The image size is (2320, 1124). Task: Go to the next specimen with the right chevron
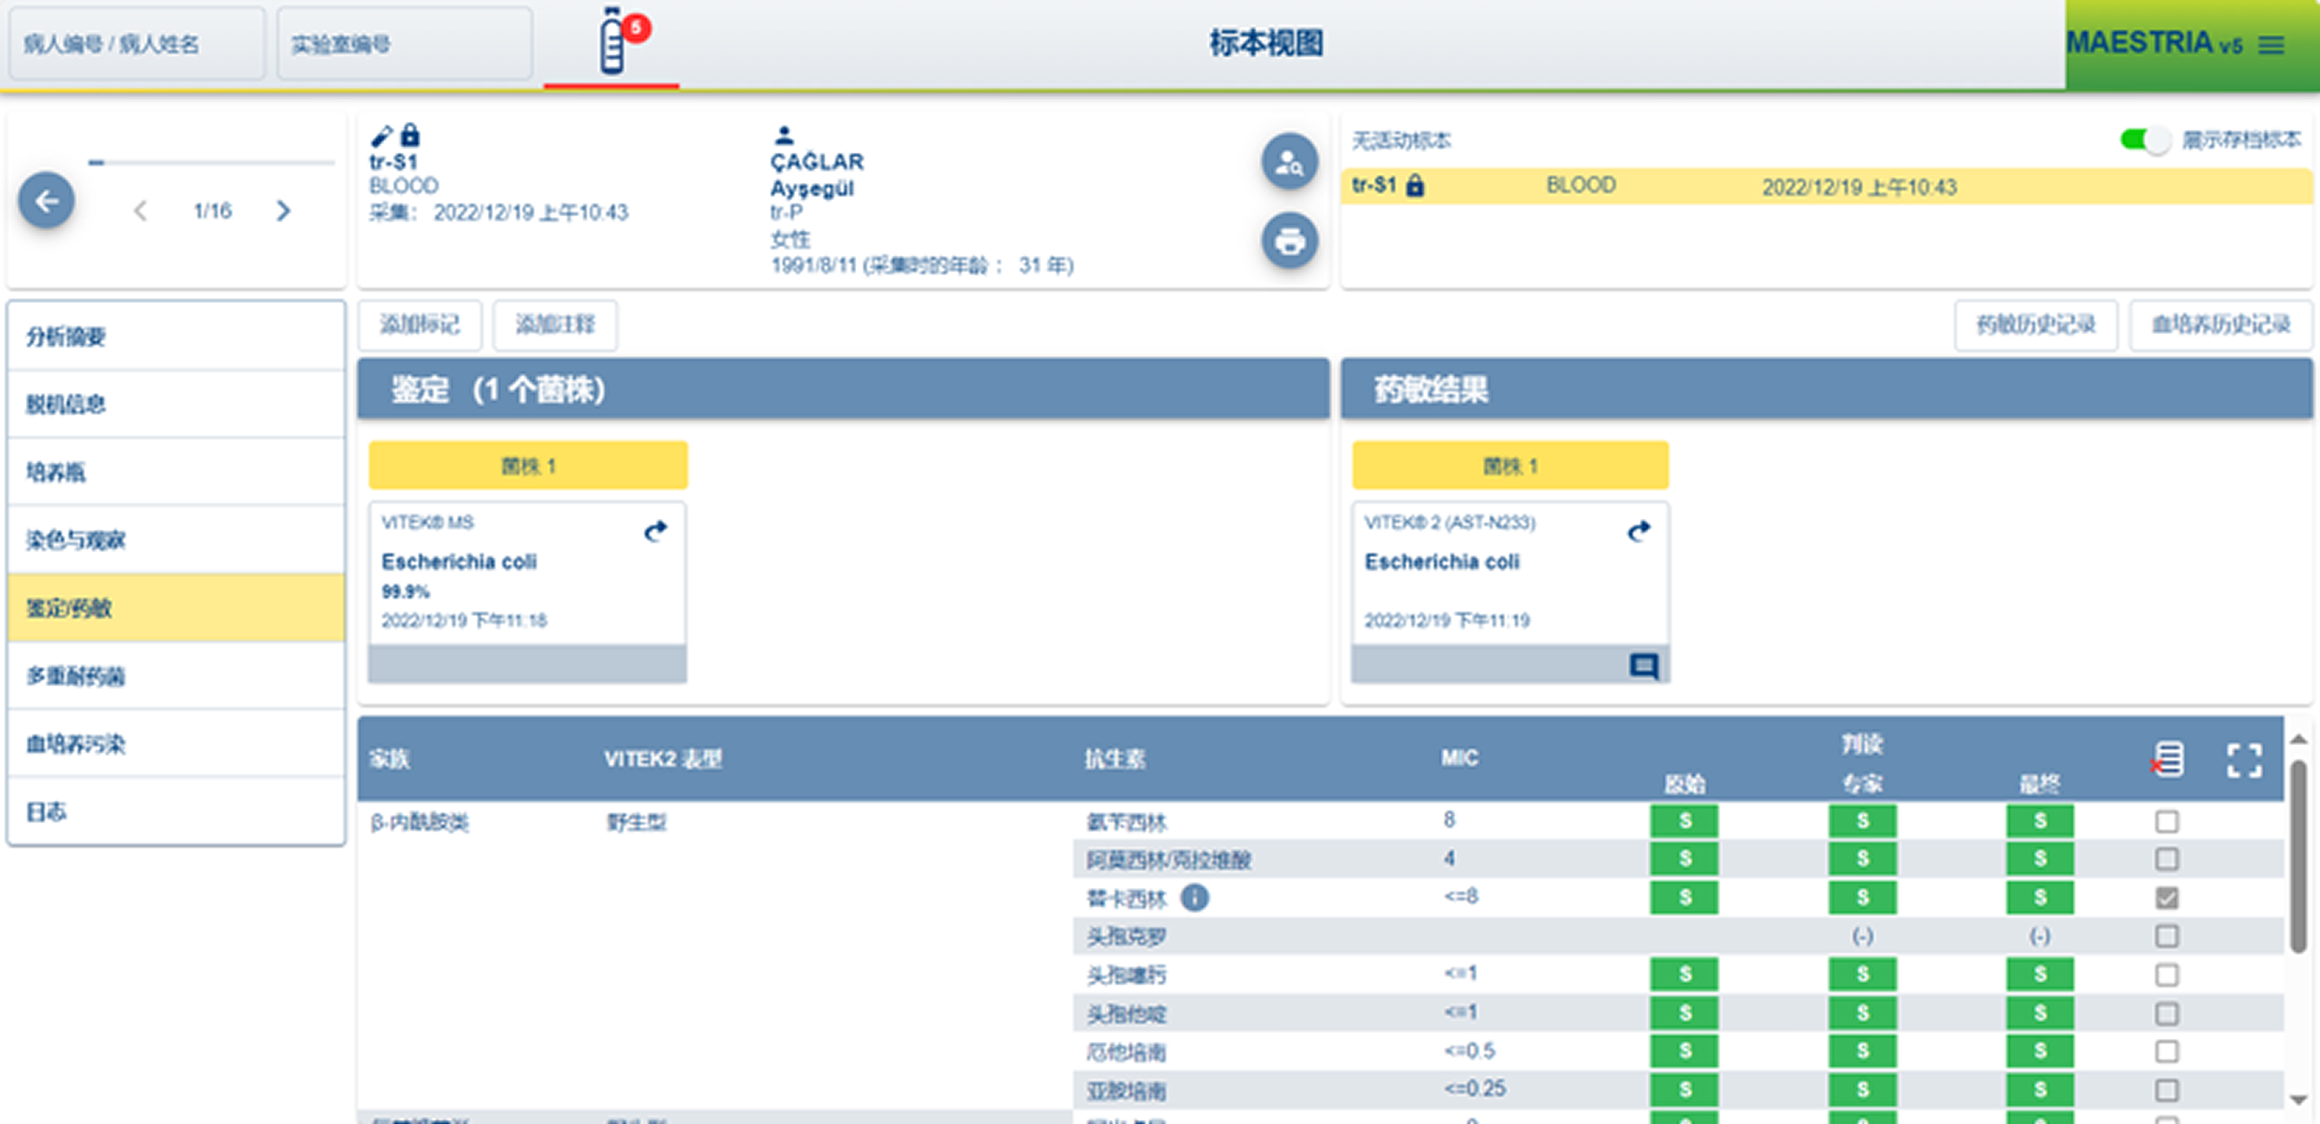coord(284,211)
